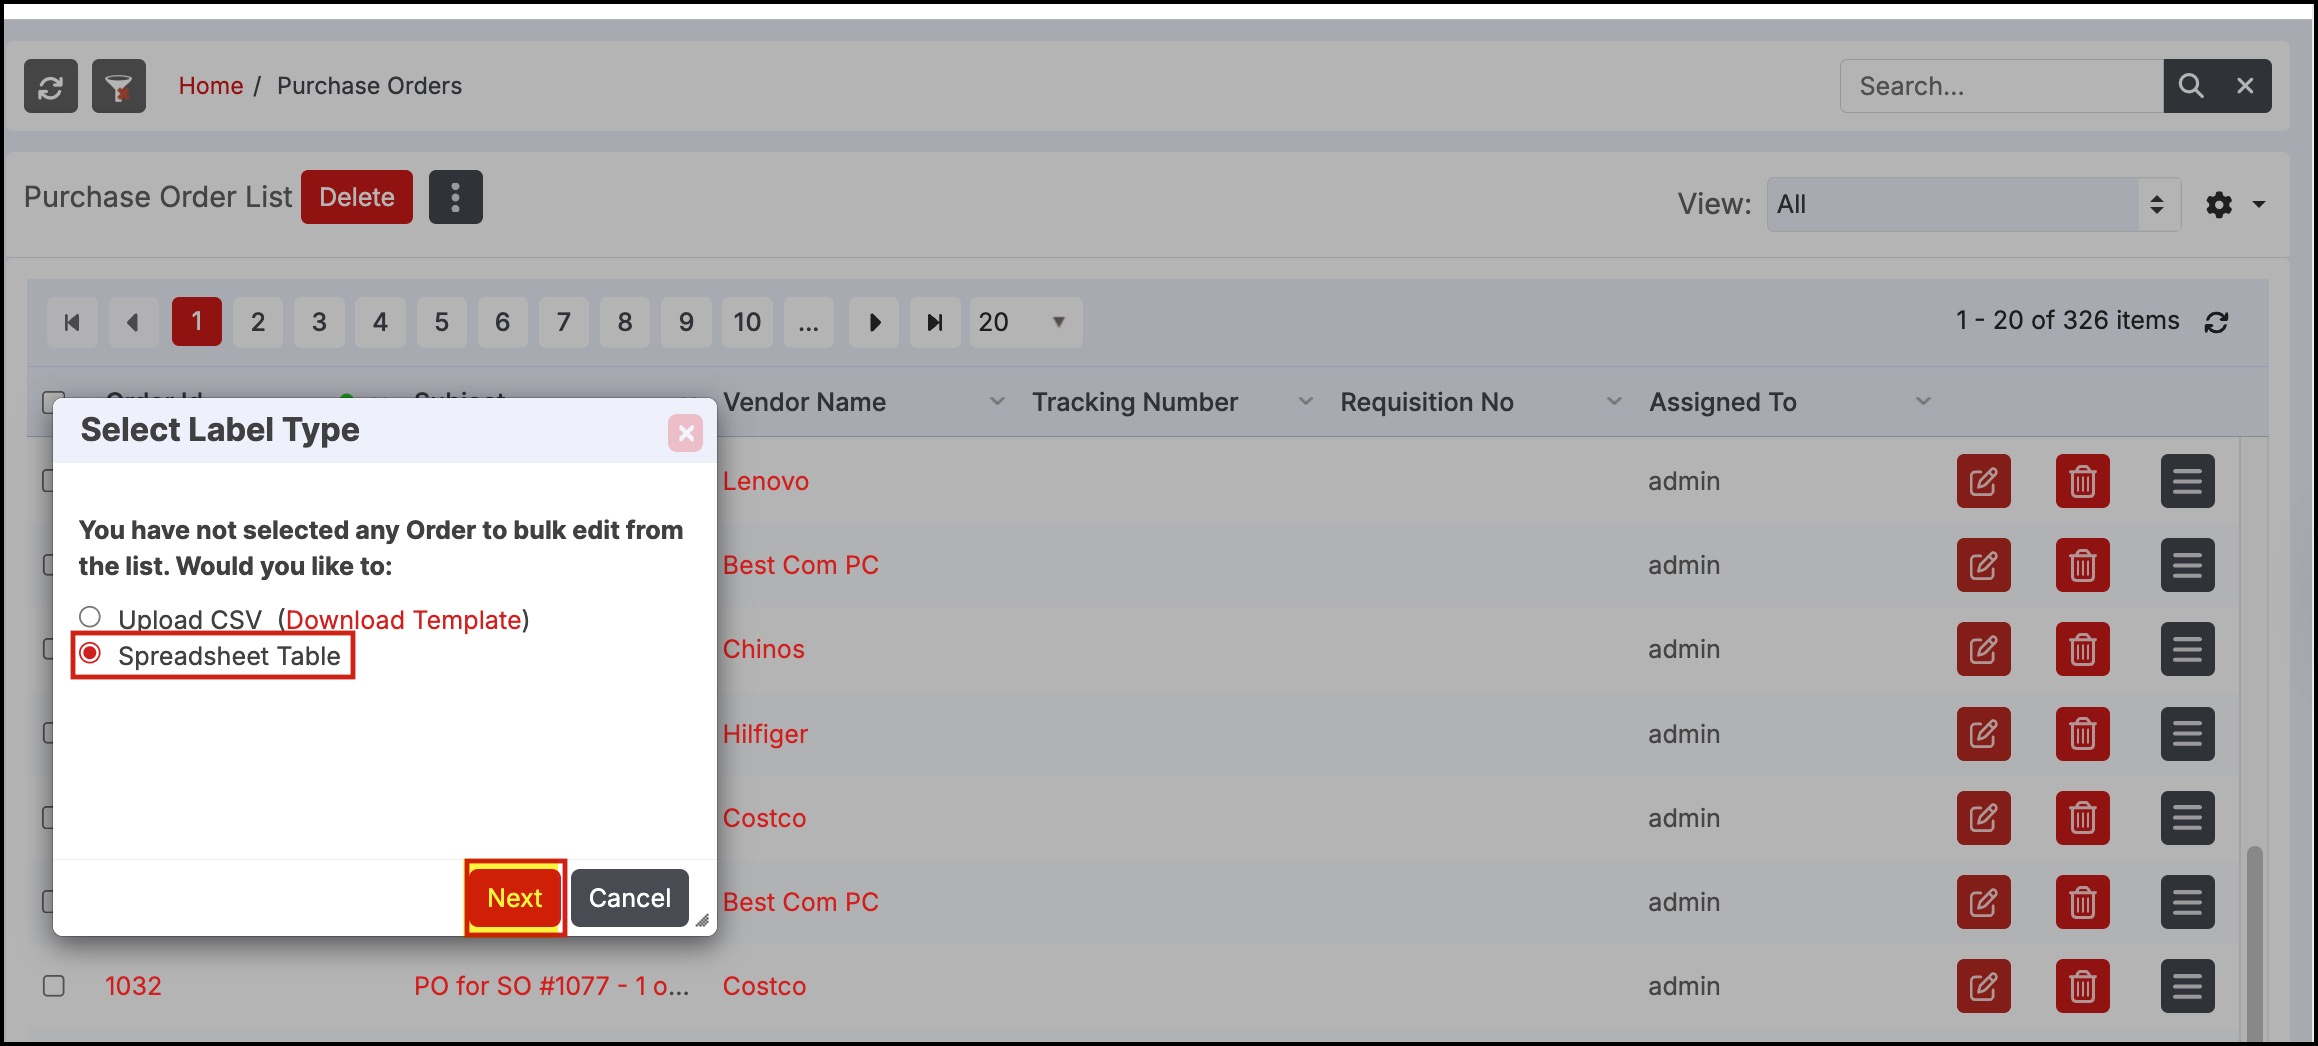Screen dimensions: 2318x1046
Task: Open the page size dropdown showing 20
Action: 1025,322
